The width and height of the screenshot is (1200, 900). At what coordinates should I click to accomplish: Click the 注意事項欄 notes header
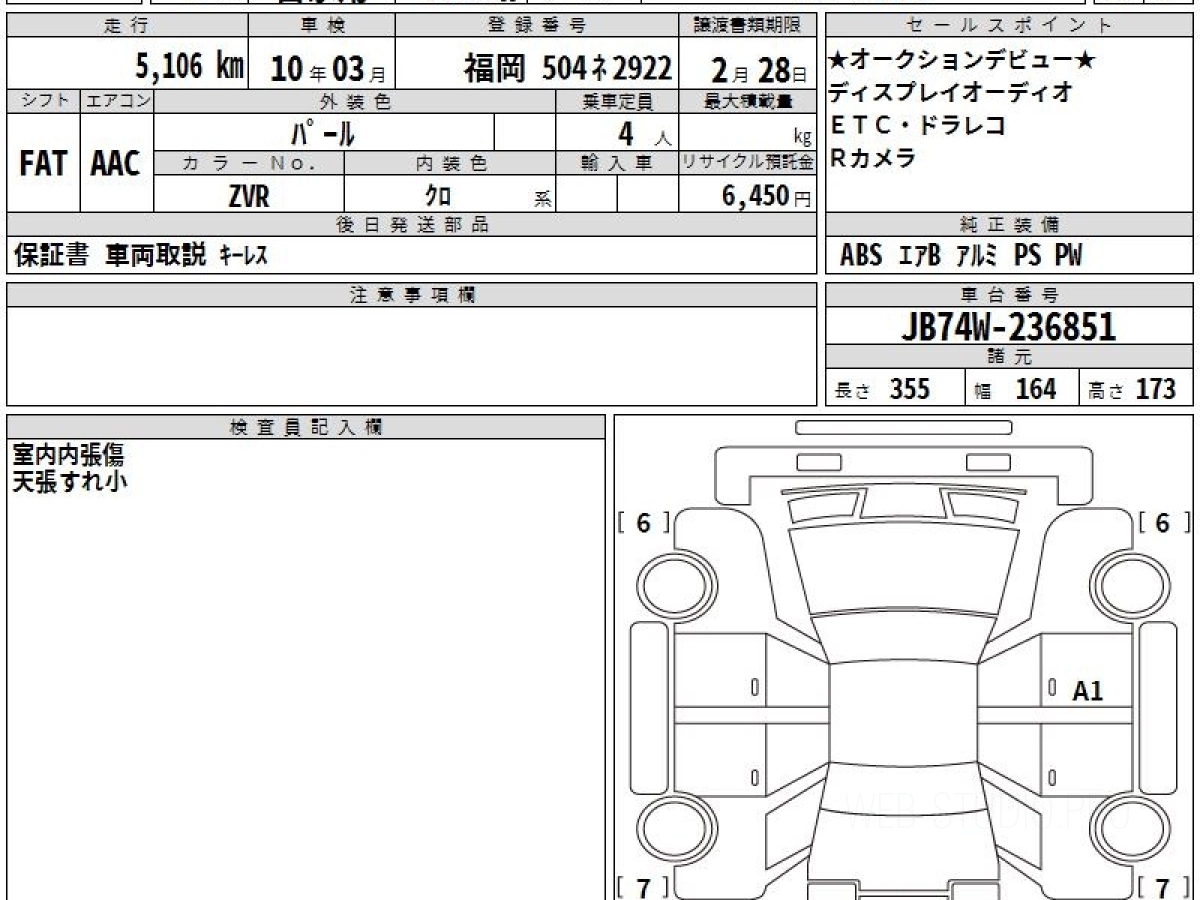(411, 295)
